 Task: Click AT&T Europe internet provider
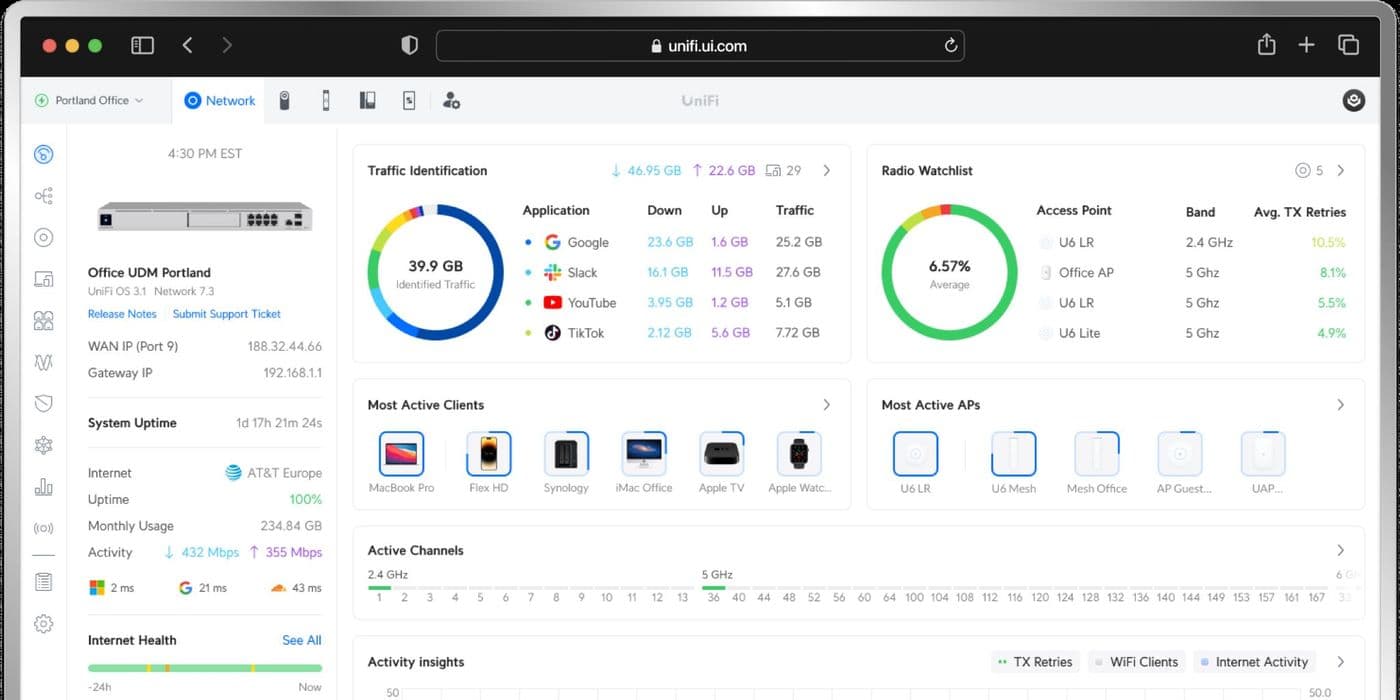click(x=273, y=473)
